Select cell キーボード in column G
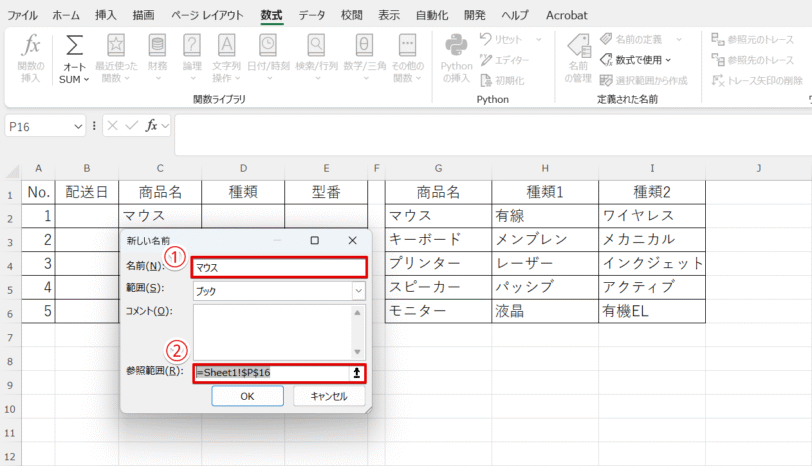 tap(438, 240)
